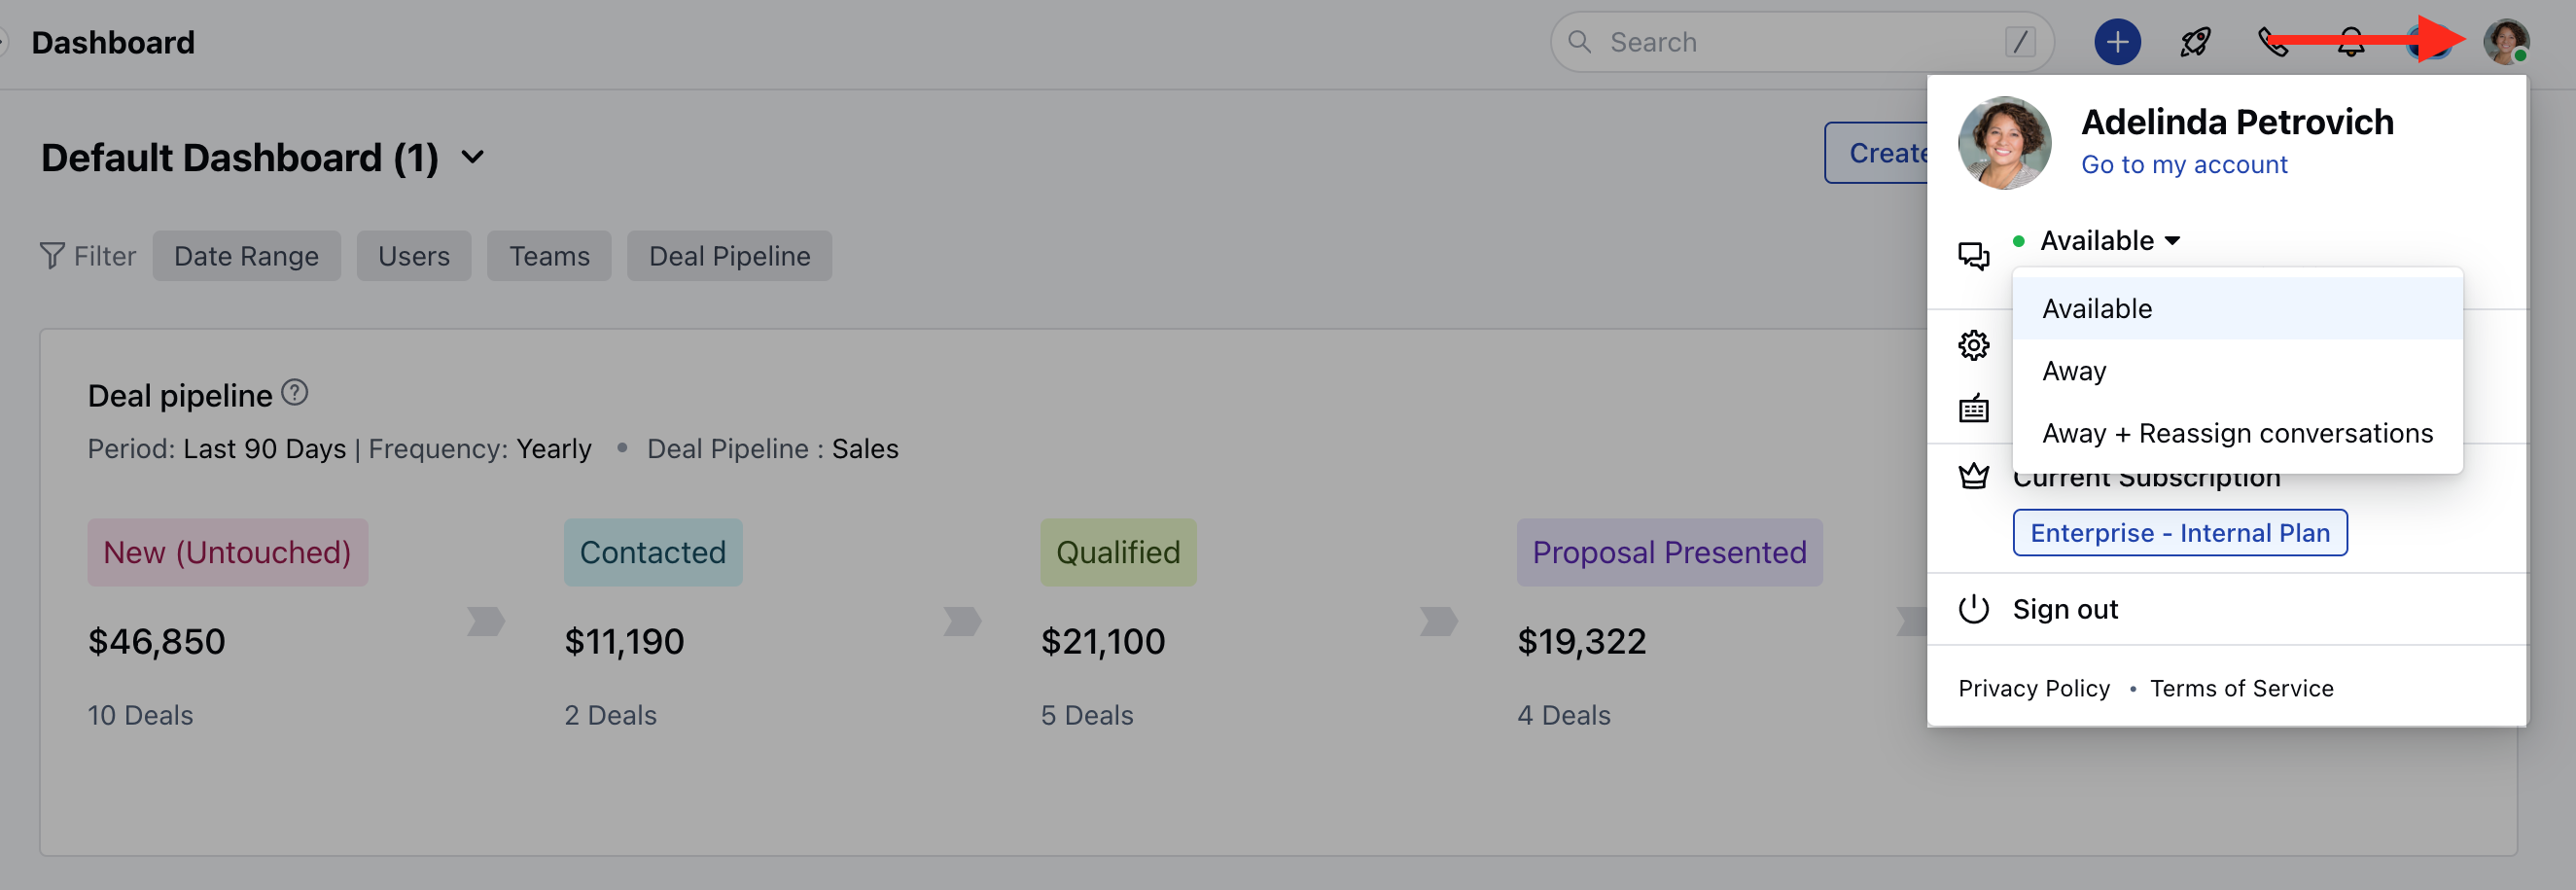Click the blue plus quick-add icon
Screen dimensions: 2576x890
tap(2117, 42)
